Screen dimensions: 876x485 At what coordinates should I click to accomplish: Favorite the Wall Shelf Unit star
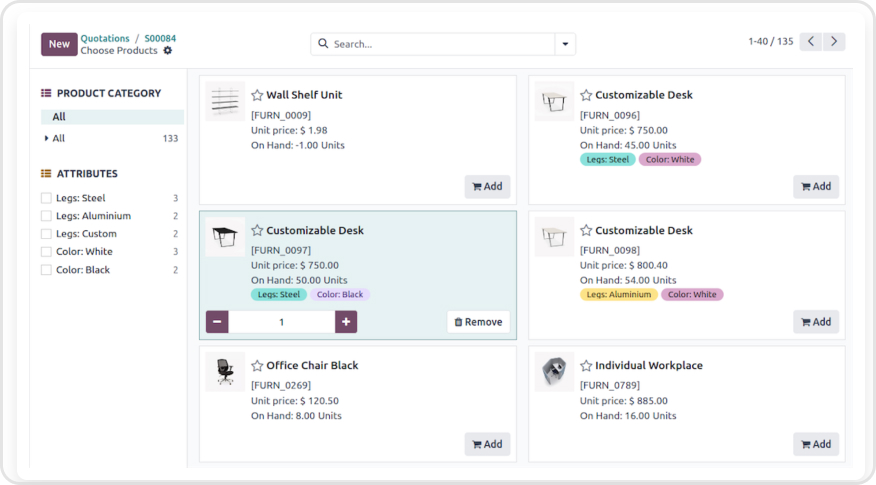pos(257,95)
